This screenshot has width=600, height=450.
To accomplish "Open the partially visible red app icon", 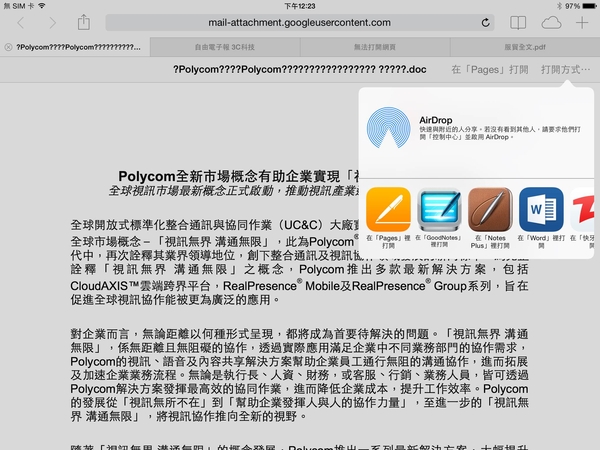I will coord(582,209).
